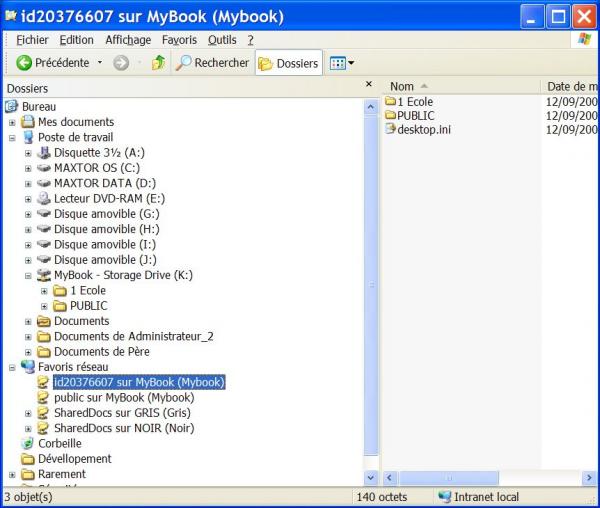Click the Mes documents folder icon
This screenshot has height=508, width=600.
pyautogui.click(x=28, y=122)
